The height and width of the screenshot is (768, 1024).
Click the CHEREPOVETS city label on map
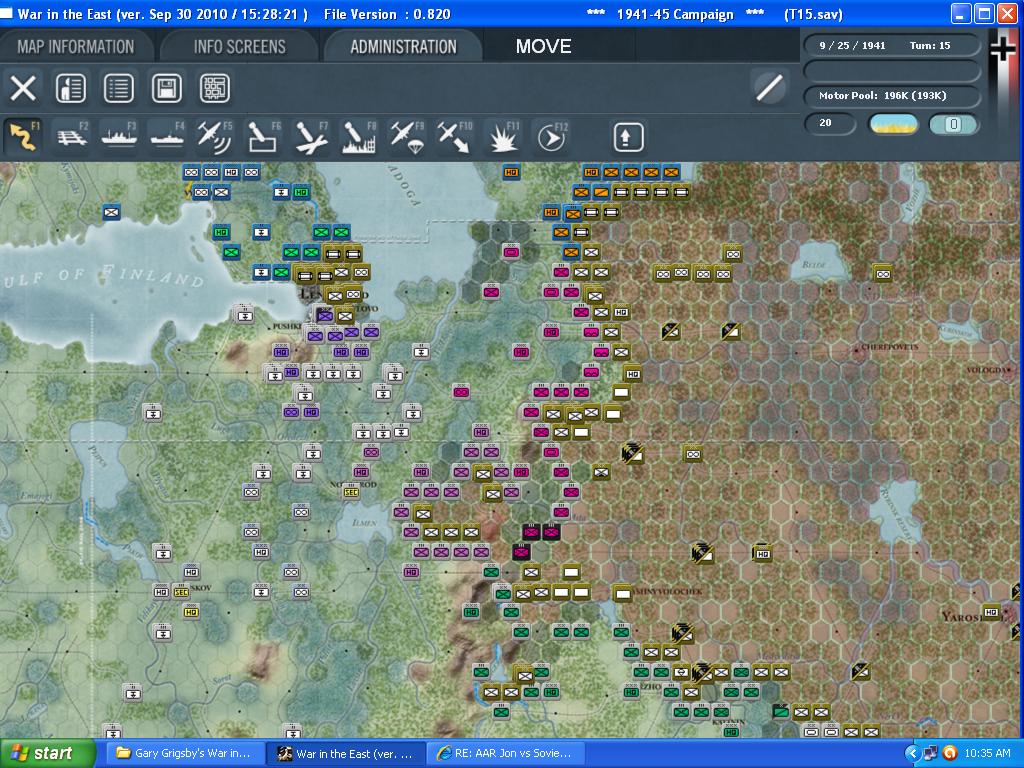coord(889,347)
